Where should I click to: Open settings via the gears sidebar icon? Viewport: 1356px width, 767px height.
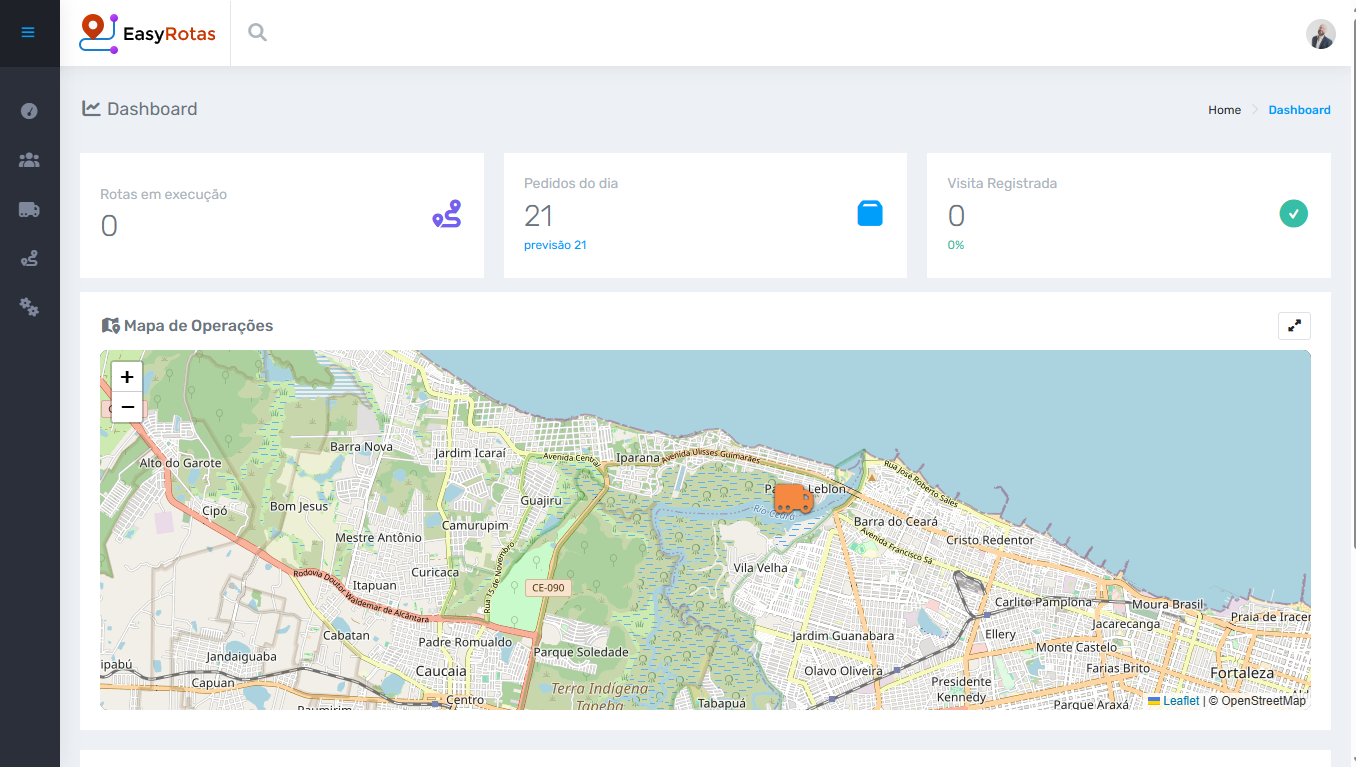[29, 307]
